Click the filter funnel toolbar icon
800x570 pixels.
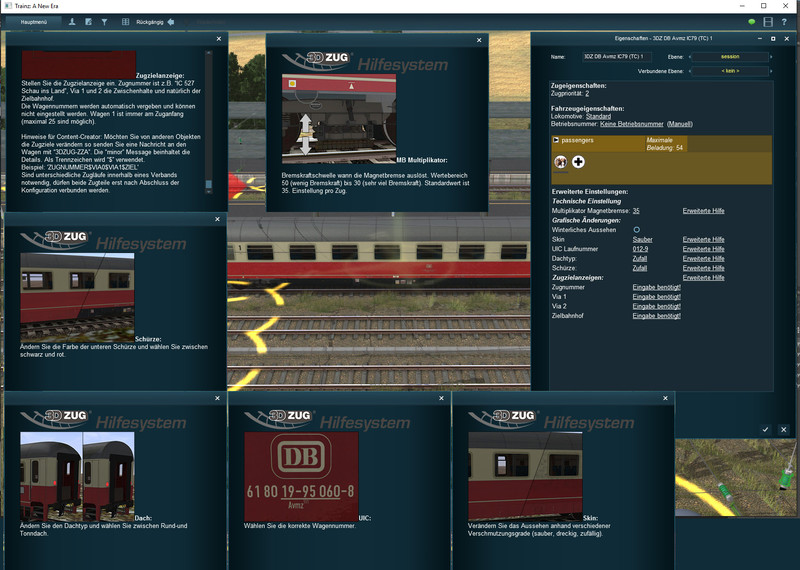click(x=106, y=21)
